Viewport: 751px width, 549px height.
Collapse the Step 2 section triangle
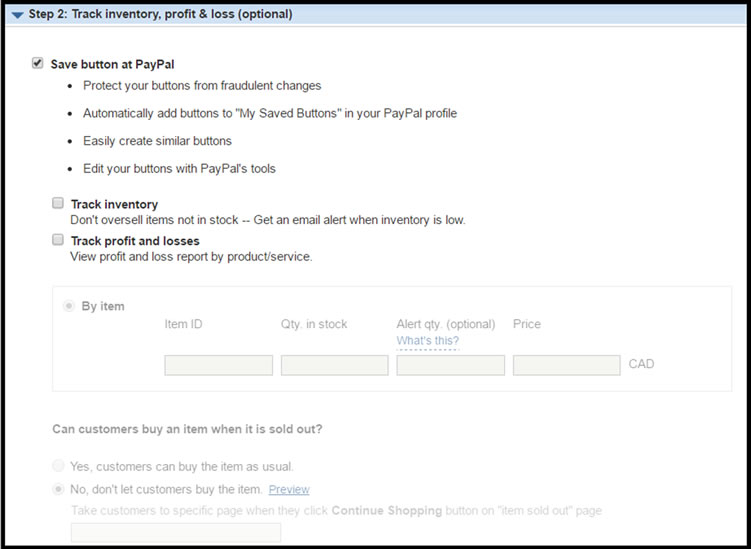18,14
